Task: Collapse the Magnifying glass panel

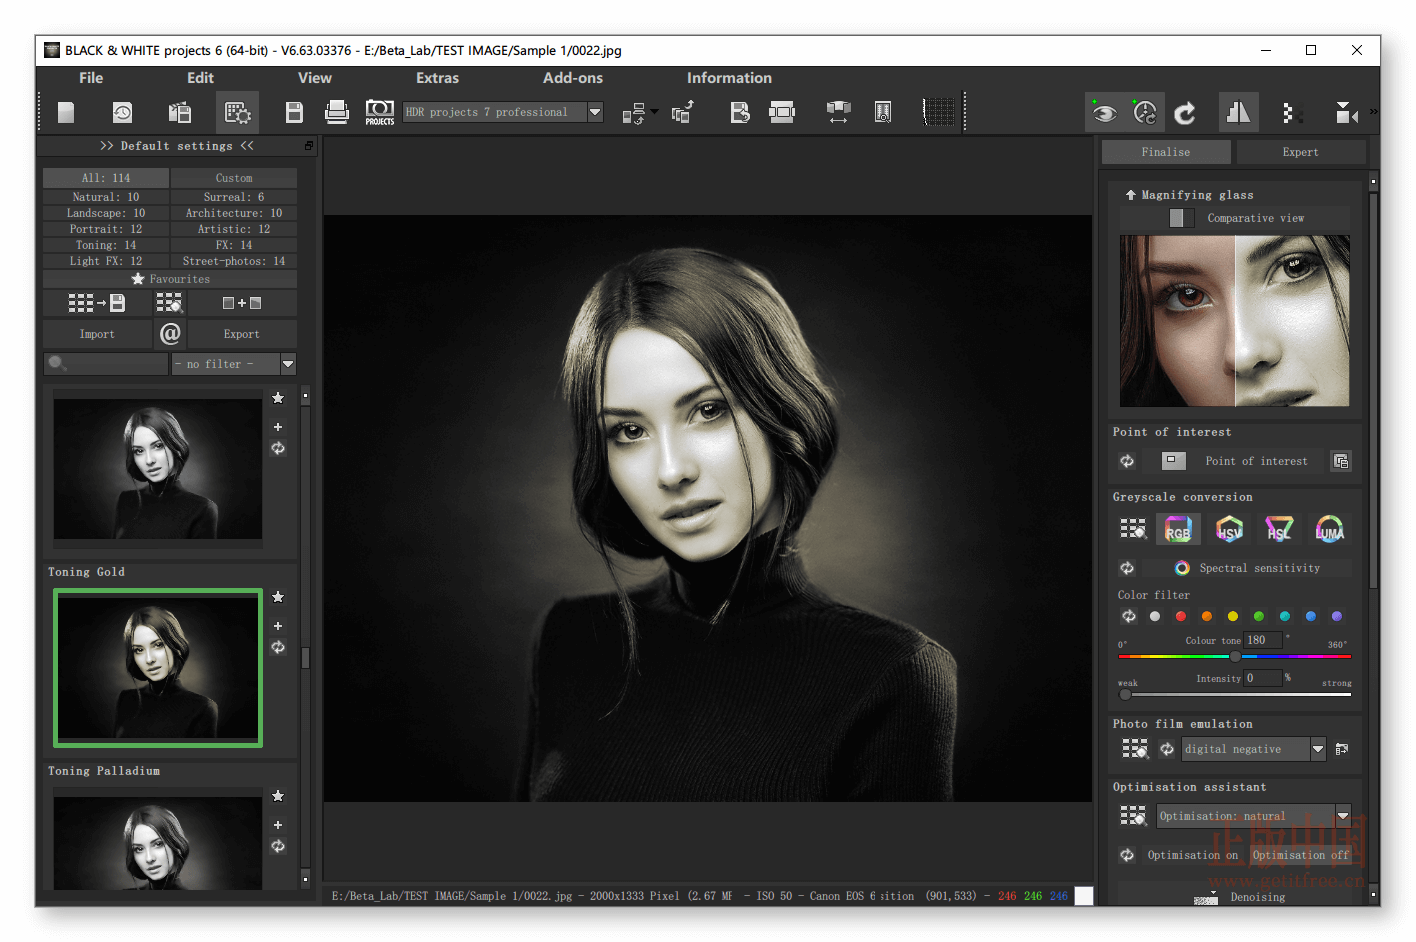Action: [x=1131, y=195]
